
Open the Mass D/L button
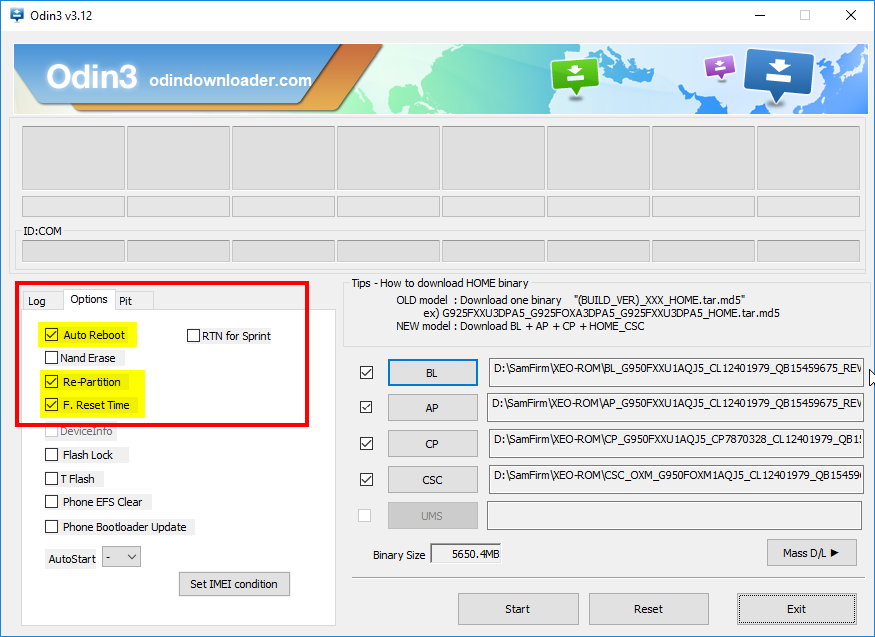pos(811,553)
